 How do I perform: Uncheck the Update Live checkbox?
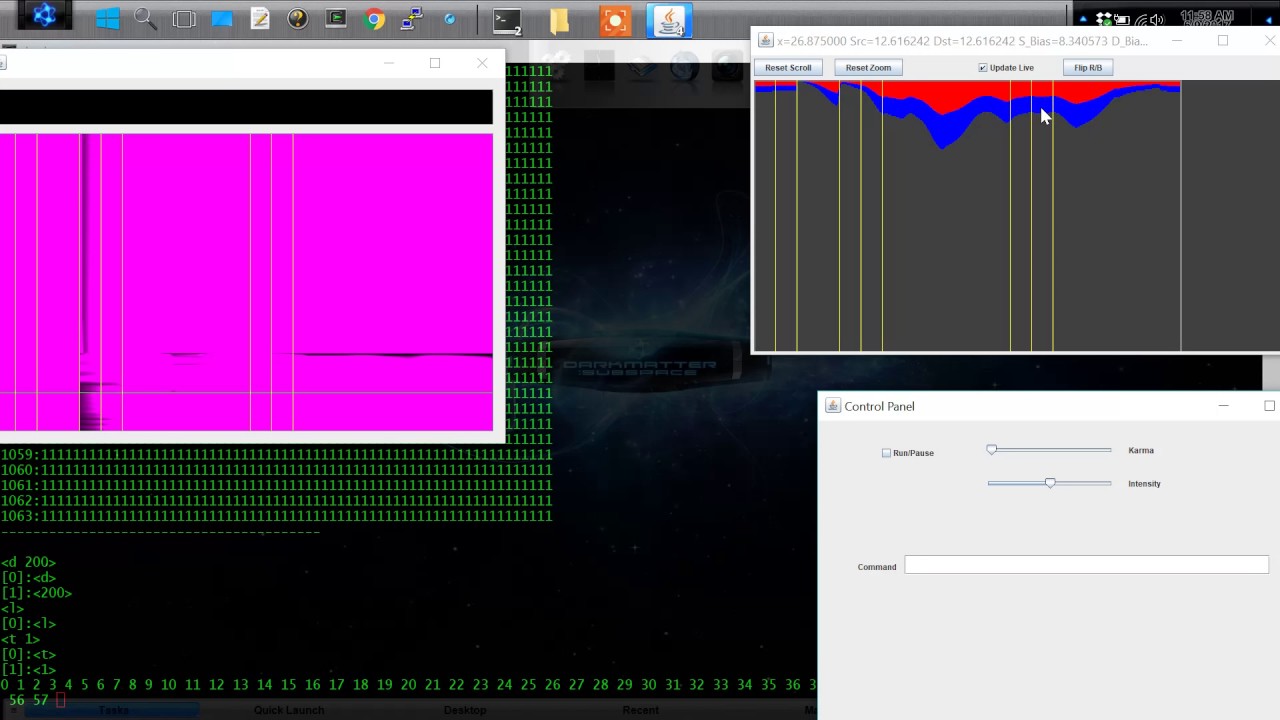pos(982,68)
